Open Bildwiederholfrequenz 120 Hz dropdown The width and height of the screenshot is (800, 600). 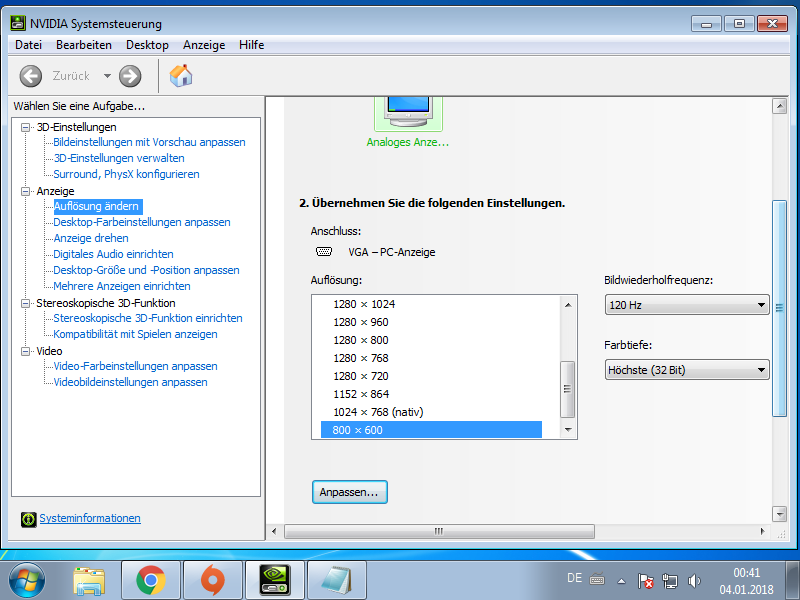click(x=687, y=305)
